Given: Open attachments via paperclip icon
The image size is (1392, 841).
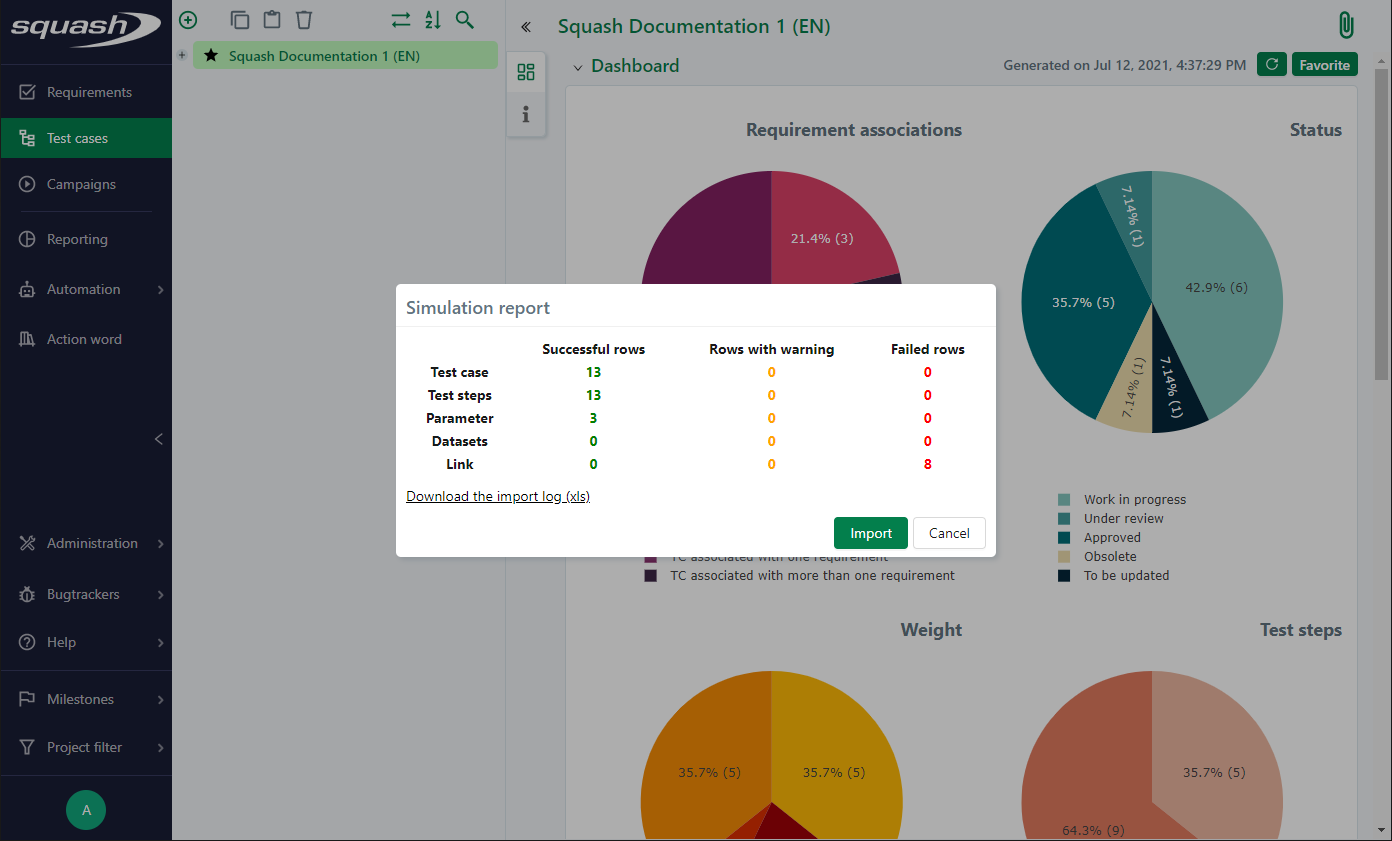Looking at the screenshot, I should [x=1346, y=26].
